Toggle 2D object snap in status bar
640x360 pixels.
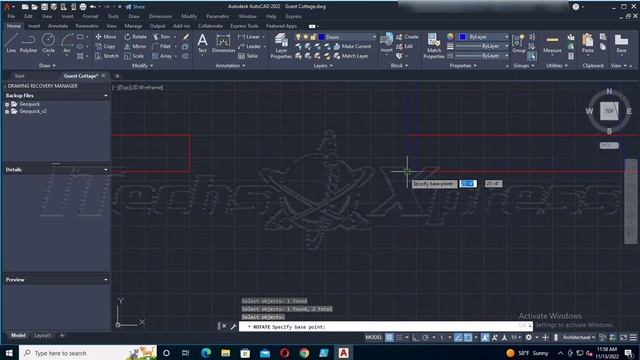(468, 337)
